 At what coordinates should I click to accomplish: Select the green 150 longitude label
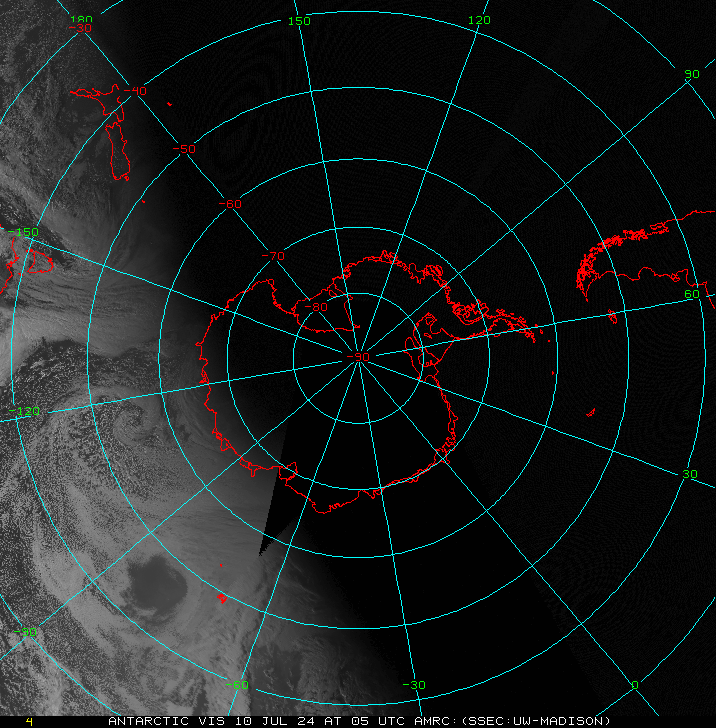tap(299, 21)
